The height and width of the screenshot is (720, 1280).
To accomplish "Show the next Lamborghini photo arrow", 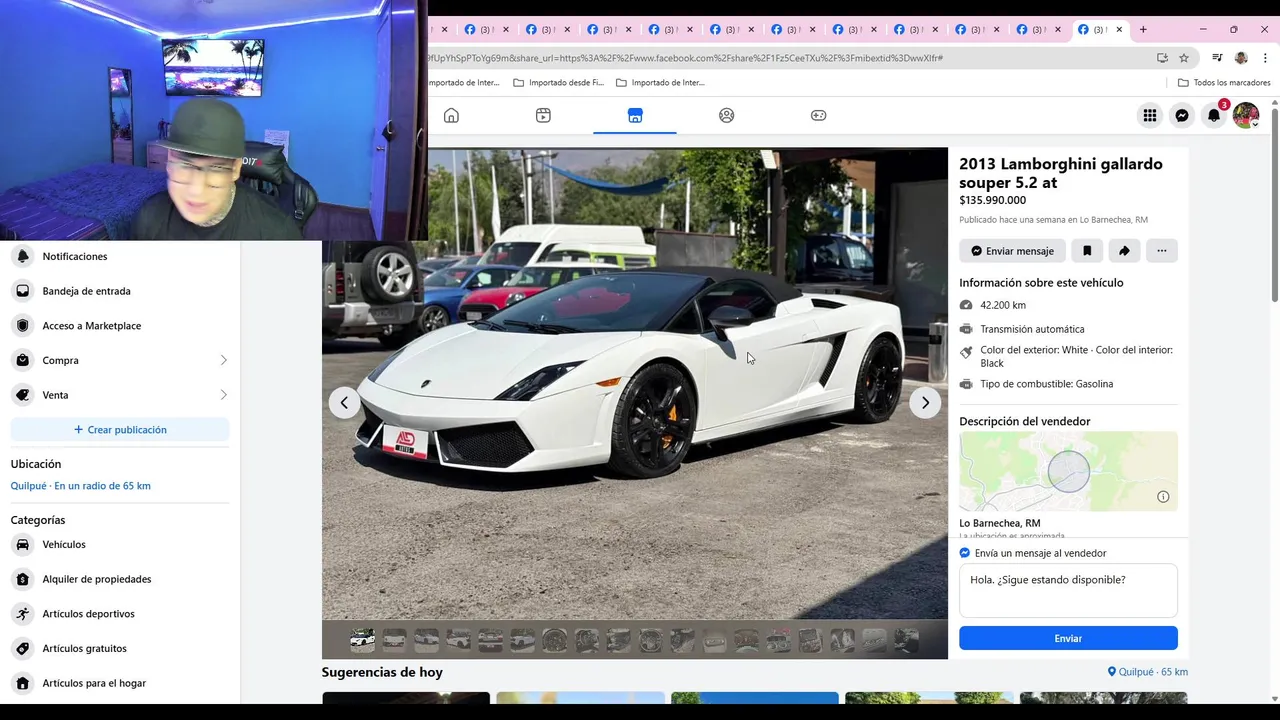I will pos(925,403).
